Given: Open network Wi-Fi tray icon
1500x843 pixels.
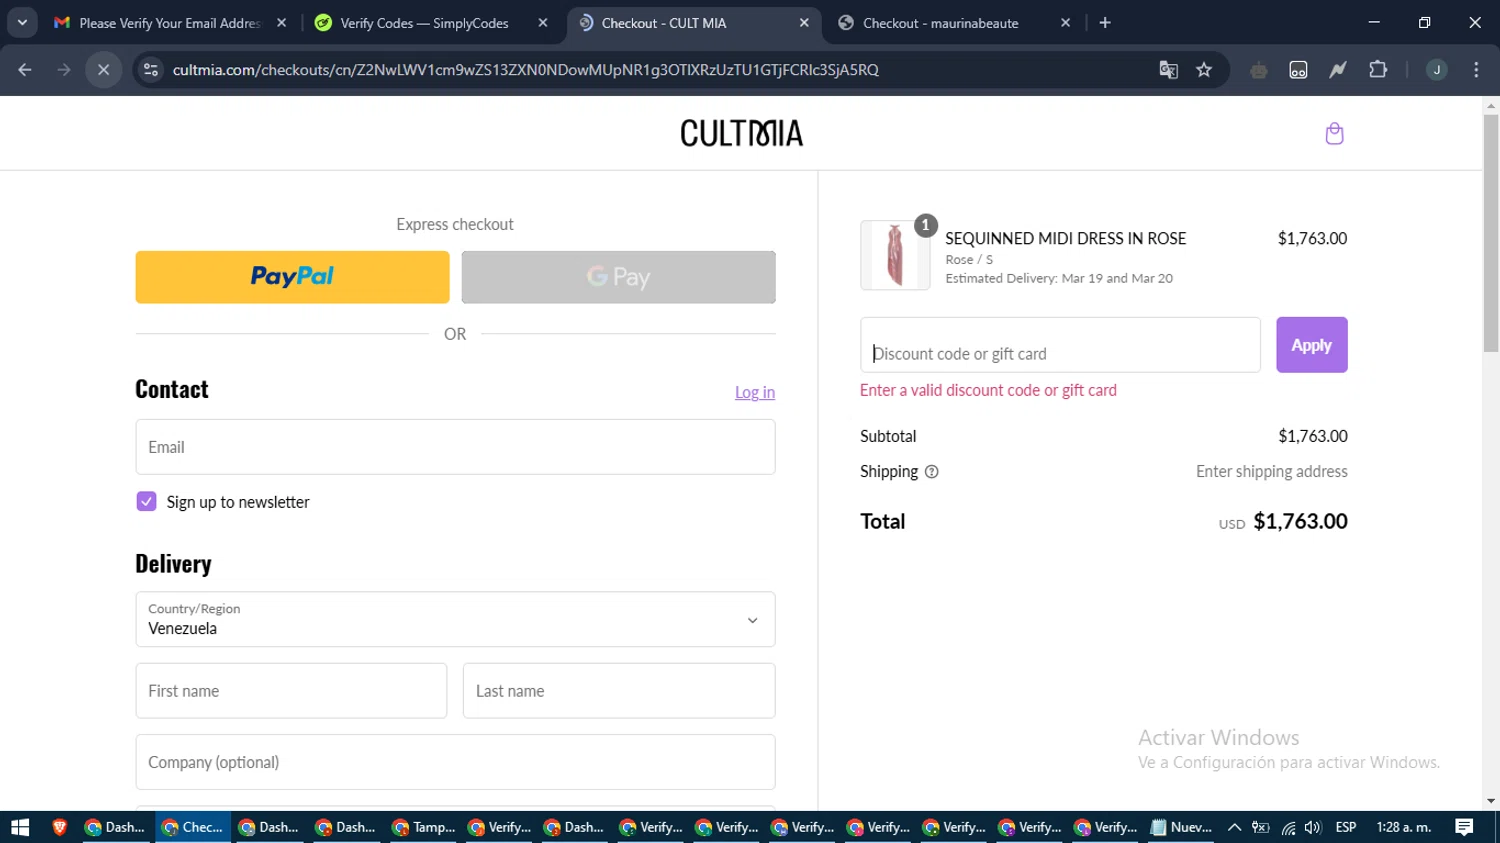Looking at the screenshot, I should 1288,827.
